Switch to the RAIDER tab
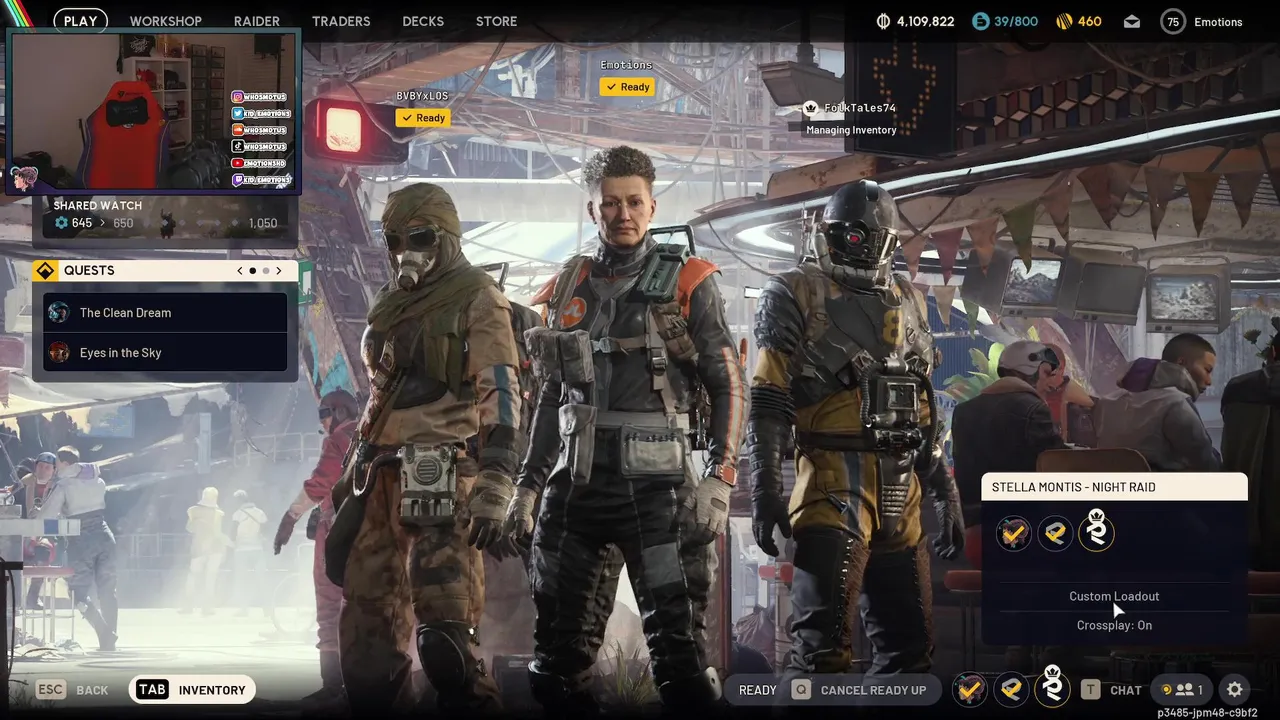 [257, 21]
